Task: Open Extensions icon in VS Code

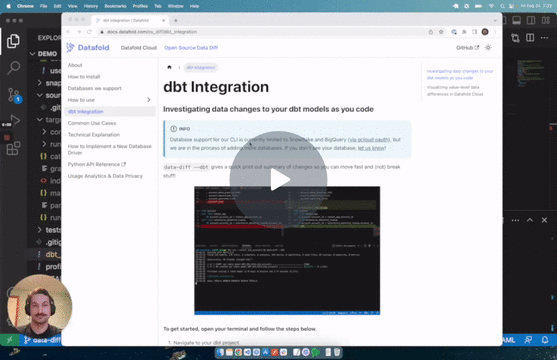Action: [x=13, y=148]
